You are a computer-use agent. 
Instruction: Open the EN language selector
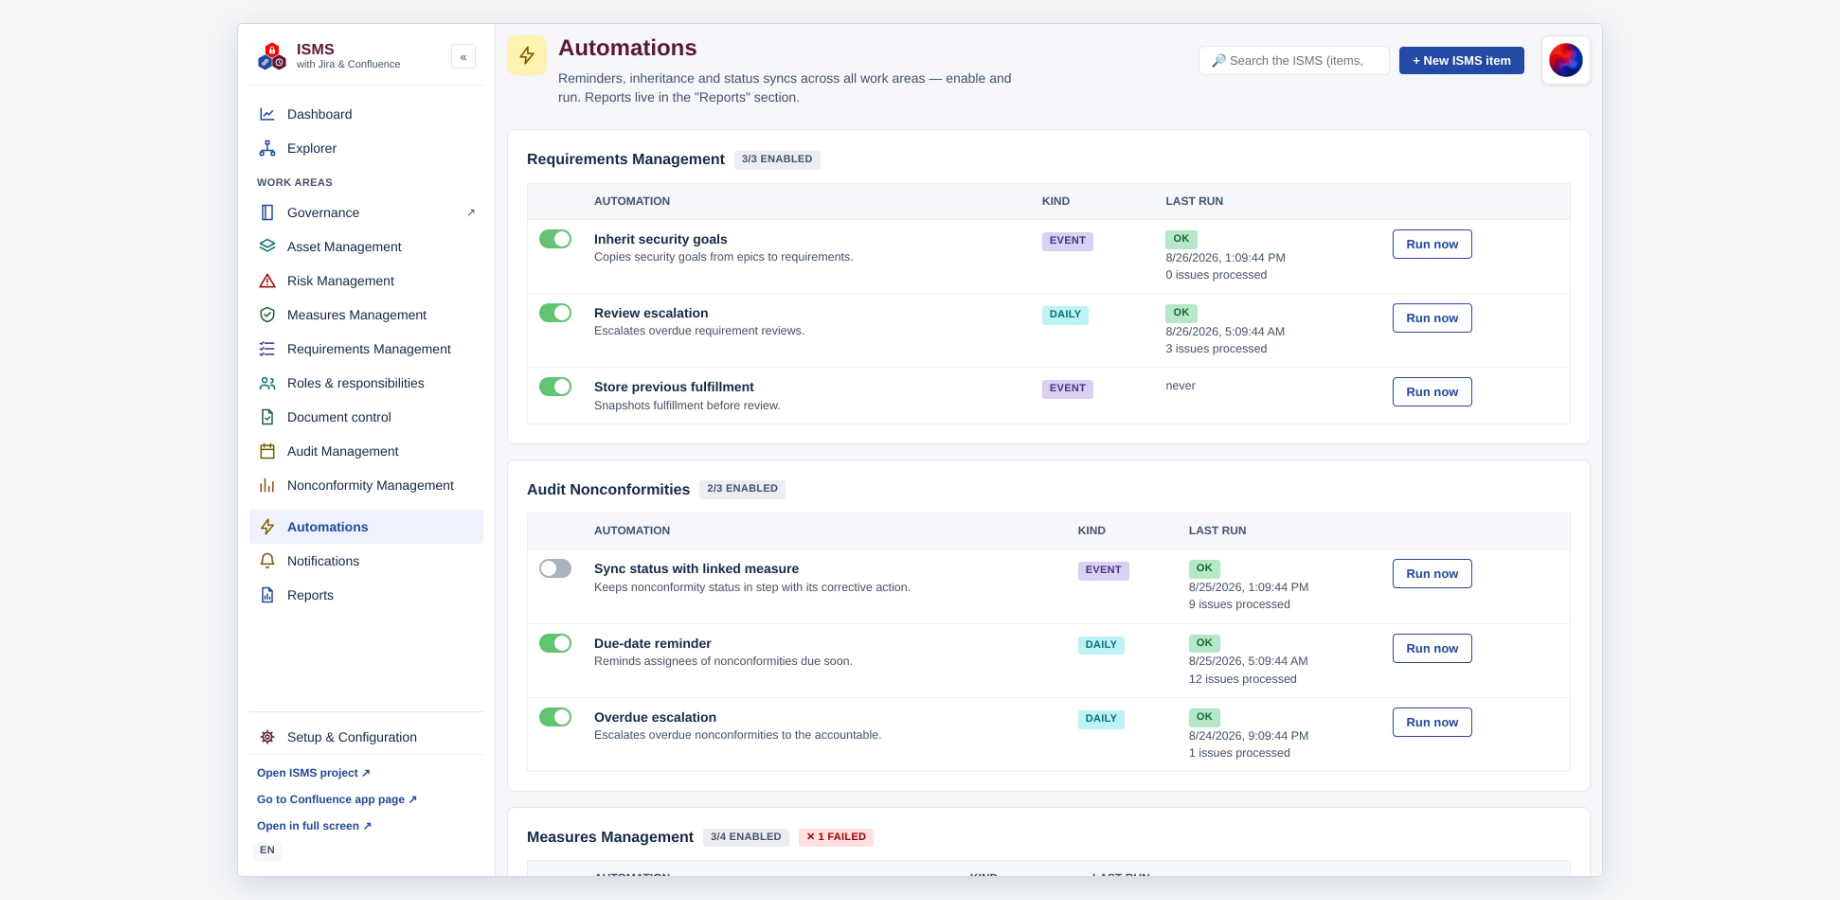(267, 850)
